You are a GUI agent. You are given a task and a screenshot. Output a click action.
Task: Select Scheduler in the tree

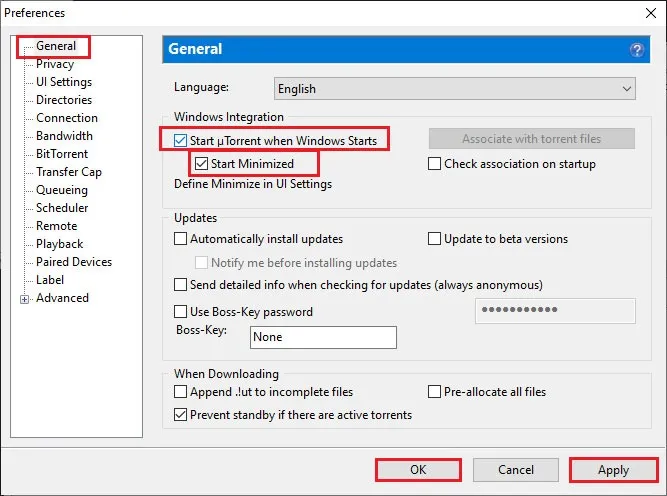click(62, 208)
